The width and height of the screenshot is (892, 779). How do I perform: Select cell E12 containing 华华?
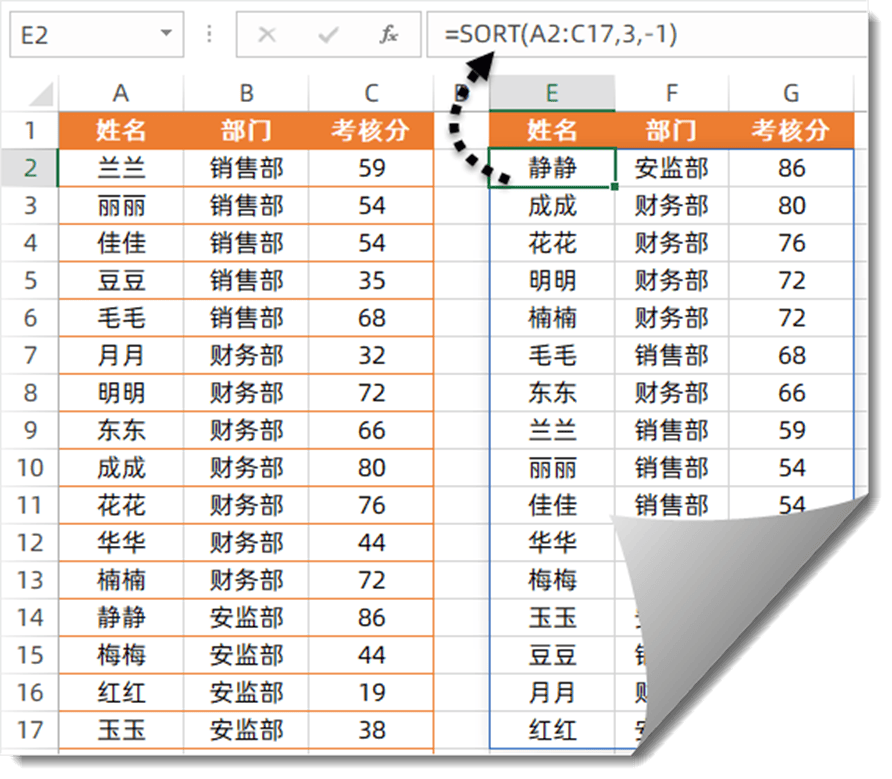[x=552, y=542]
